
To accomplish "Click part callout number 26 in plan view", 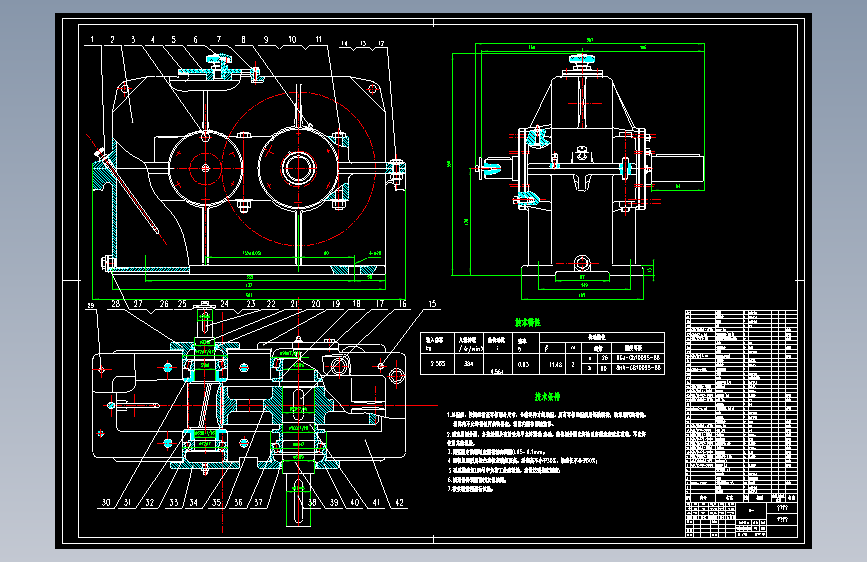I will tap(164, 304).
